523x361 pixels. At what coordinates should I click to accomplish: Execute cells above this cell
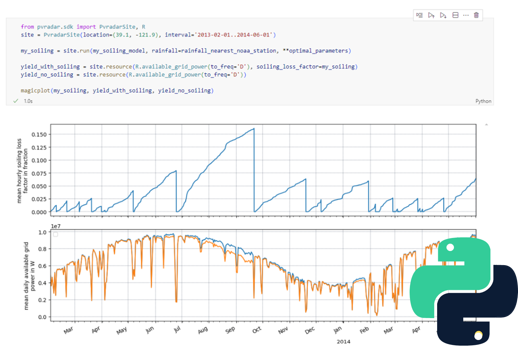point(431,15)
